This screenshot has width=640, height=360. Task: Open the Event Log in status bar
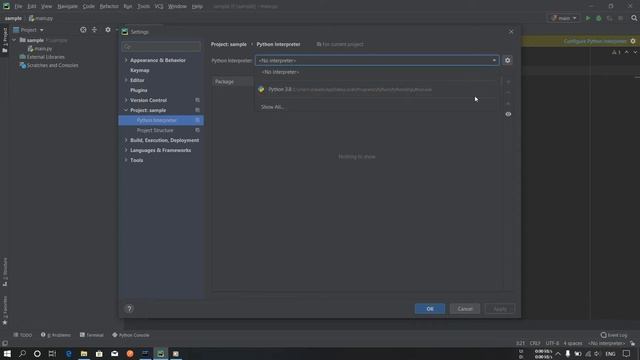click(614, 335)
